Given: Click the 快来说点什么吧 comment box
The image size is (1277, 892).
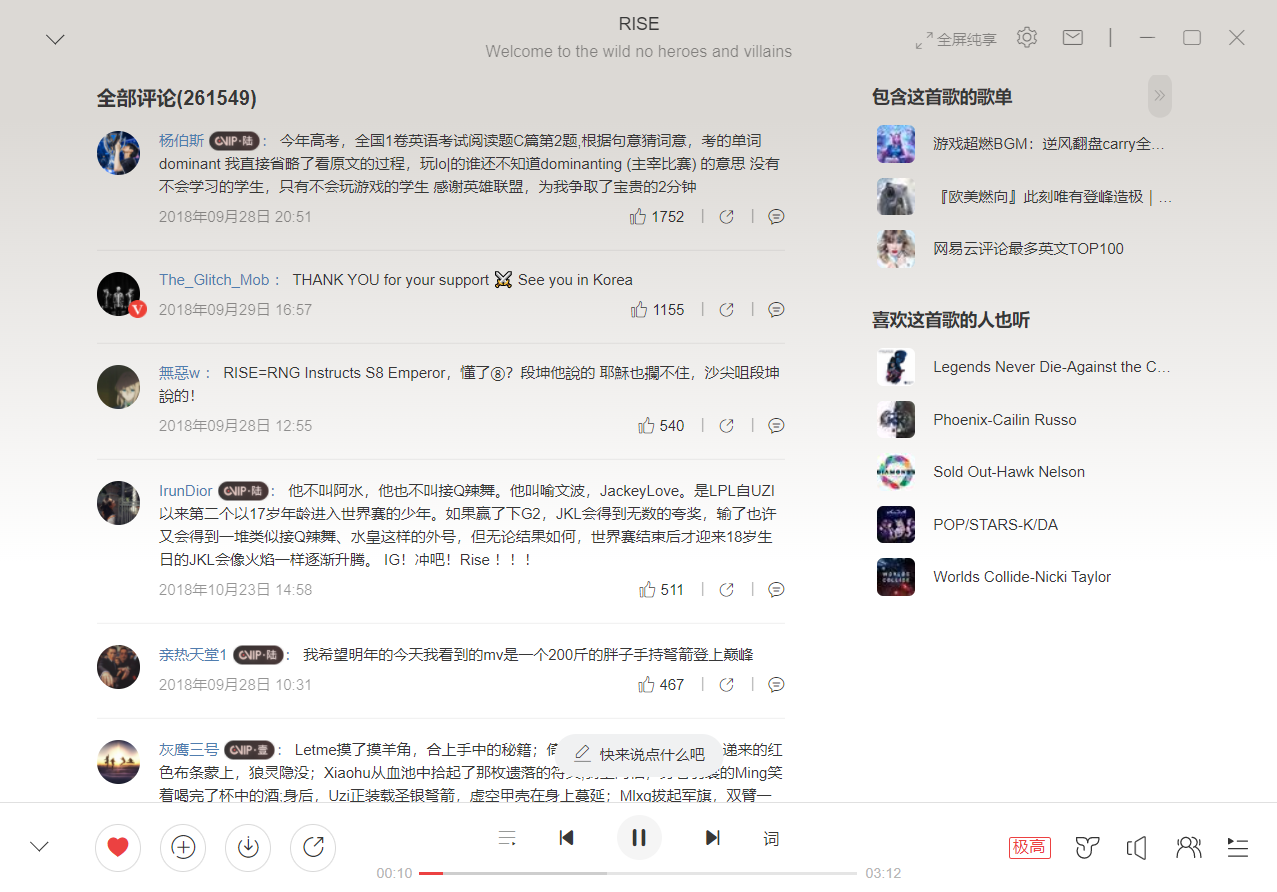Looking at the screenshot, I should coord(639,753).
